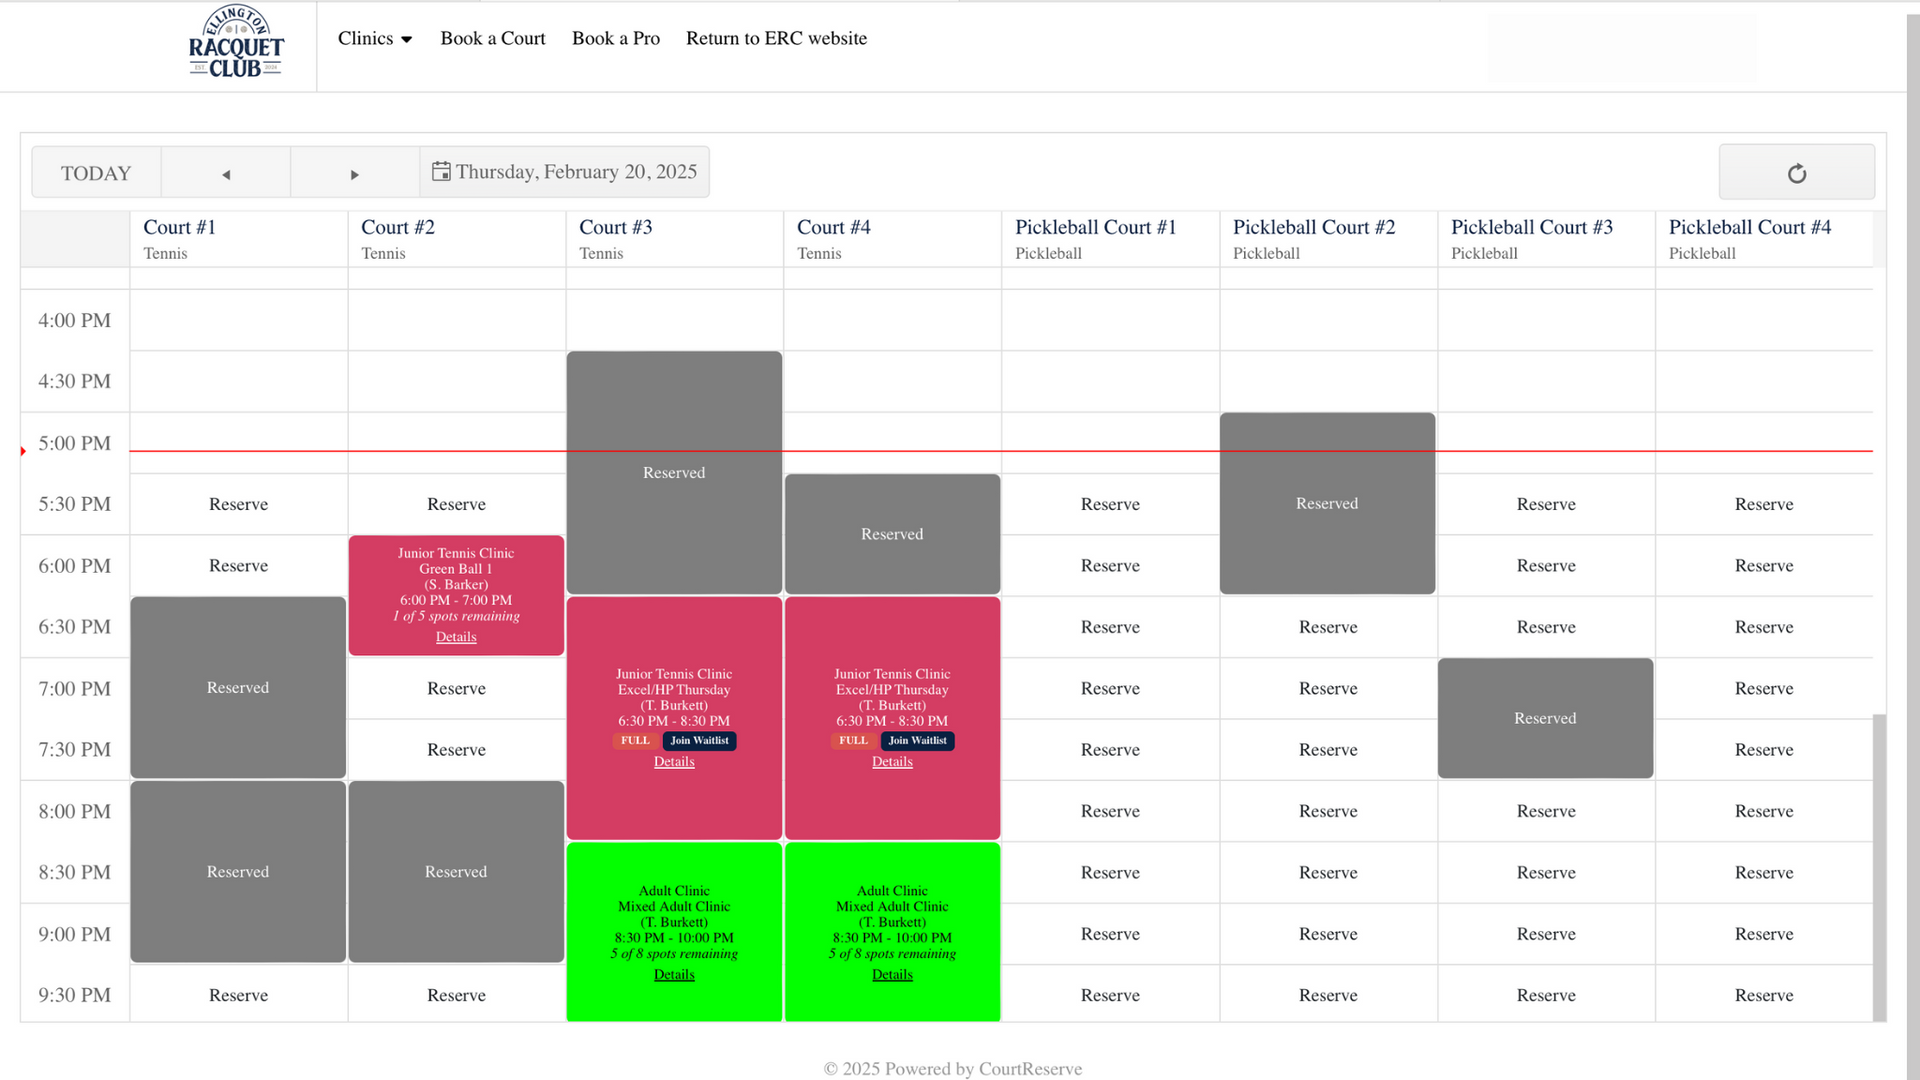Click the refresh schedule icon
The width and height of the screenshot is (1920, 1080).
pos(1796,173)
